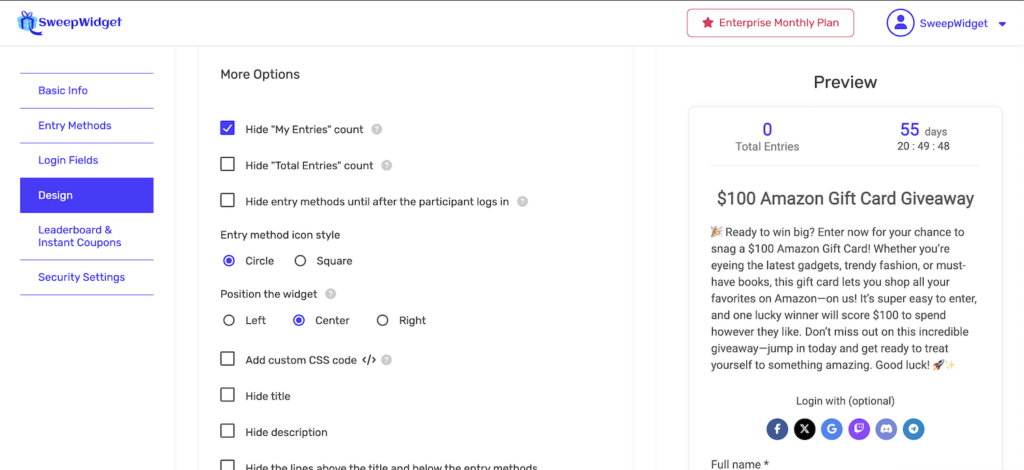
Task: Click the SweepWidget logo
Action: 69,22
